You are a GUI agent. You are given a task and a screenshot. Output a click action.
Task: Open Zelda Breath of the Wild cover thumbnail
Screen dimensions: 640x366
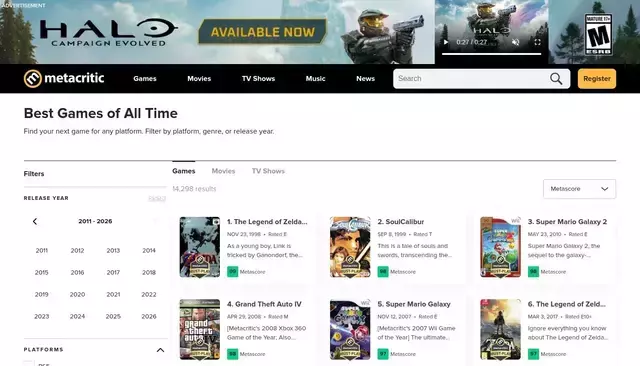coord(500,330)
